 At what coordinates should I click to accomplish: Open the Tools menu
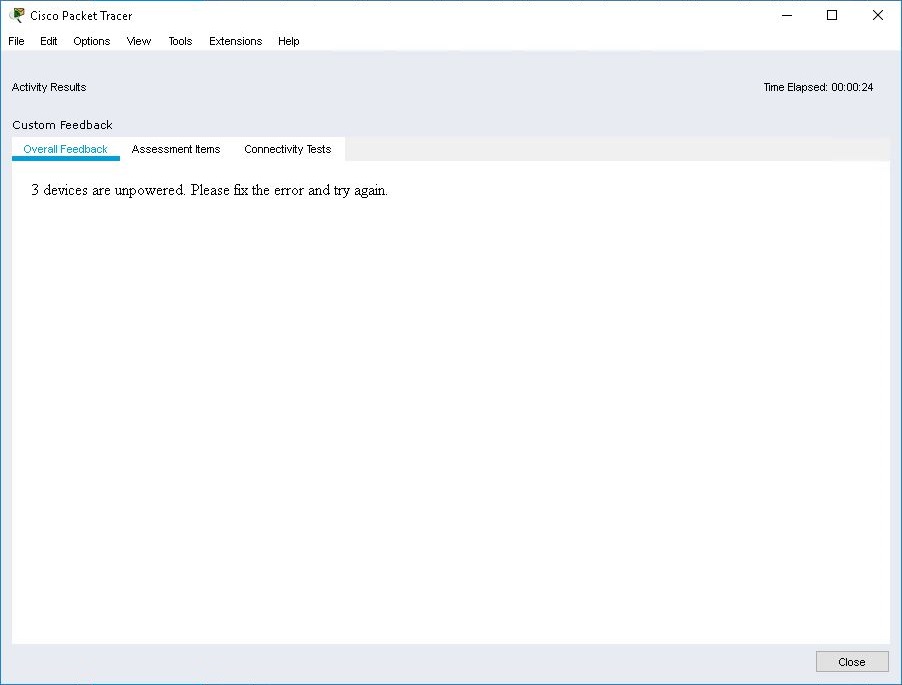click(x=180, y=41)
